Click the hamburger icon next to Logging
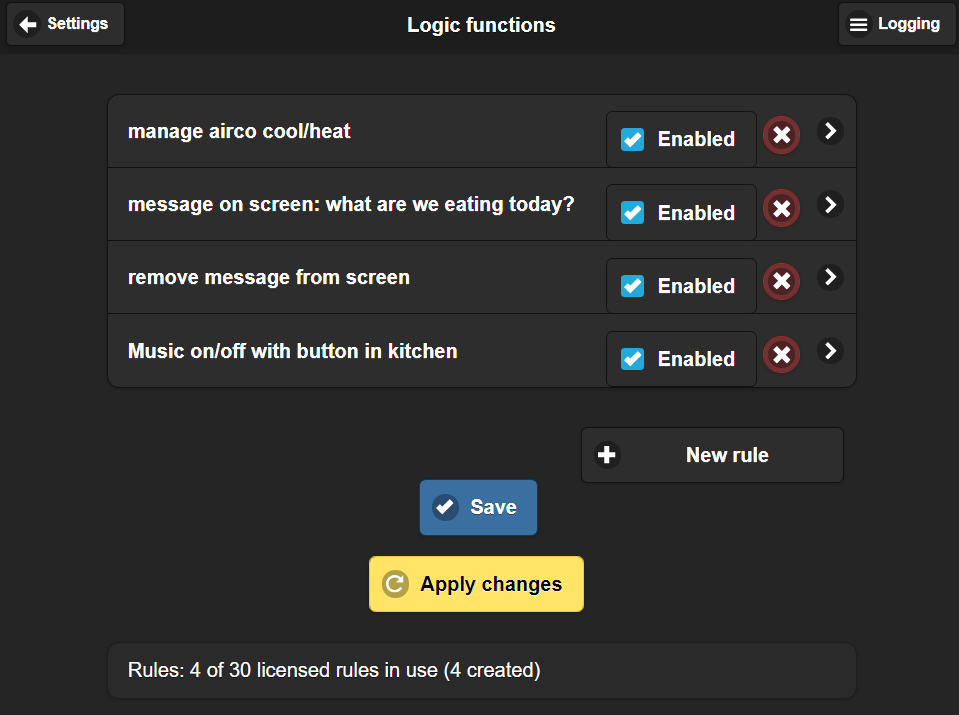Screen dimensions: 959x715 (859, 24)
